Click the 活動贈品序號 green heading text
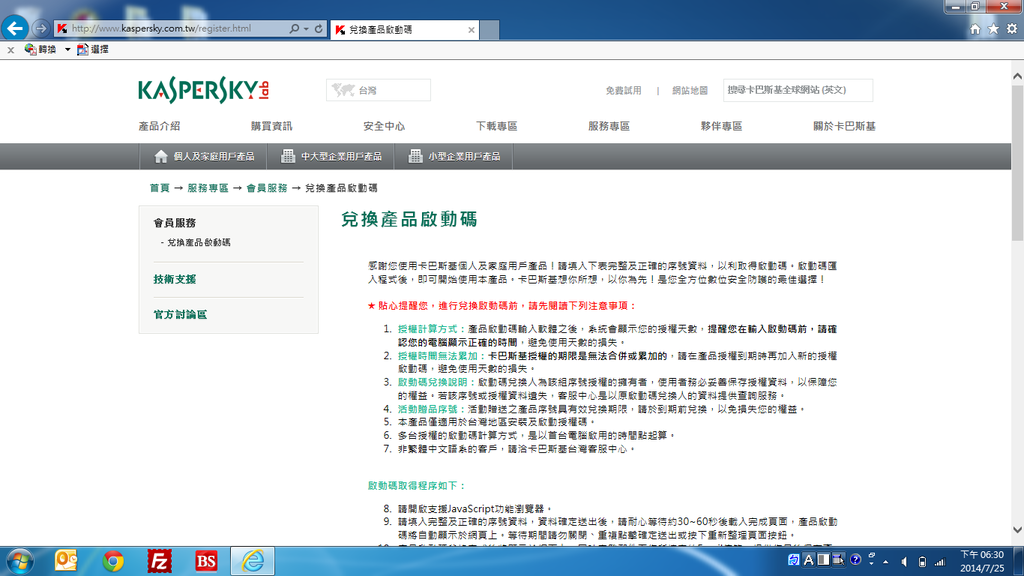This screenshot has height=576, width=1024. pyautogui.click(x=430, y=409)
